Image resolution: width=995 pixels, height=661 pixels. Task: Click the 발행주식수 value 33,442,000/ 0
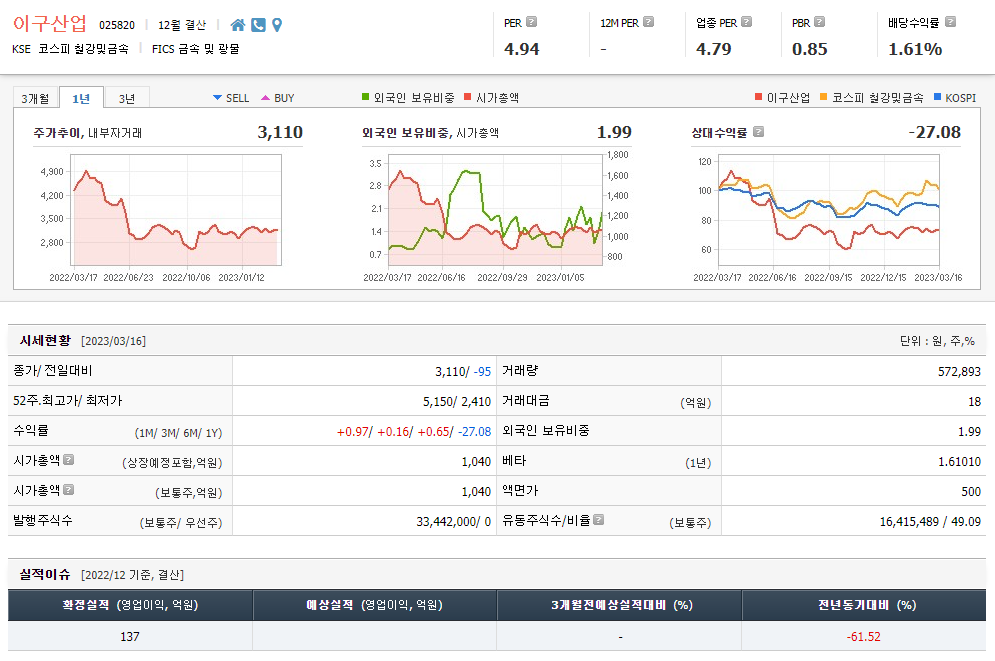click(x=454, y=521)
